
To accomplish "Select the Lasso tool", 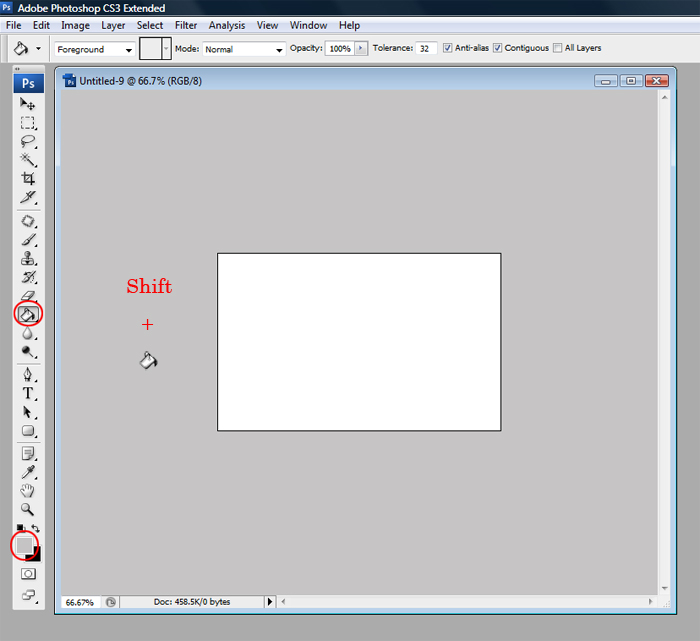I will coord(28,142).
